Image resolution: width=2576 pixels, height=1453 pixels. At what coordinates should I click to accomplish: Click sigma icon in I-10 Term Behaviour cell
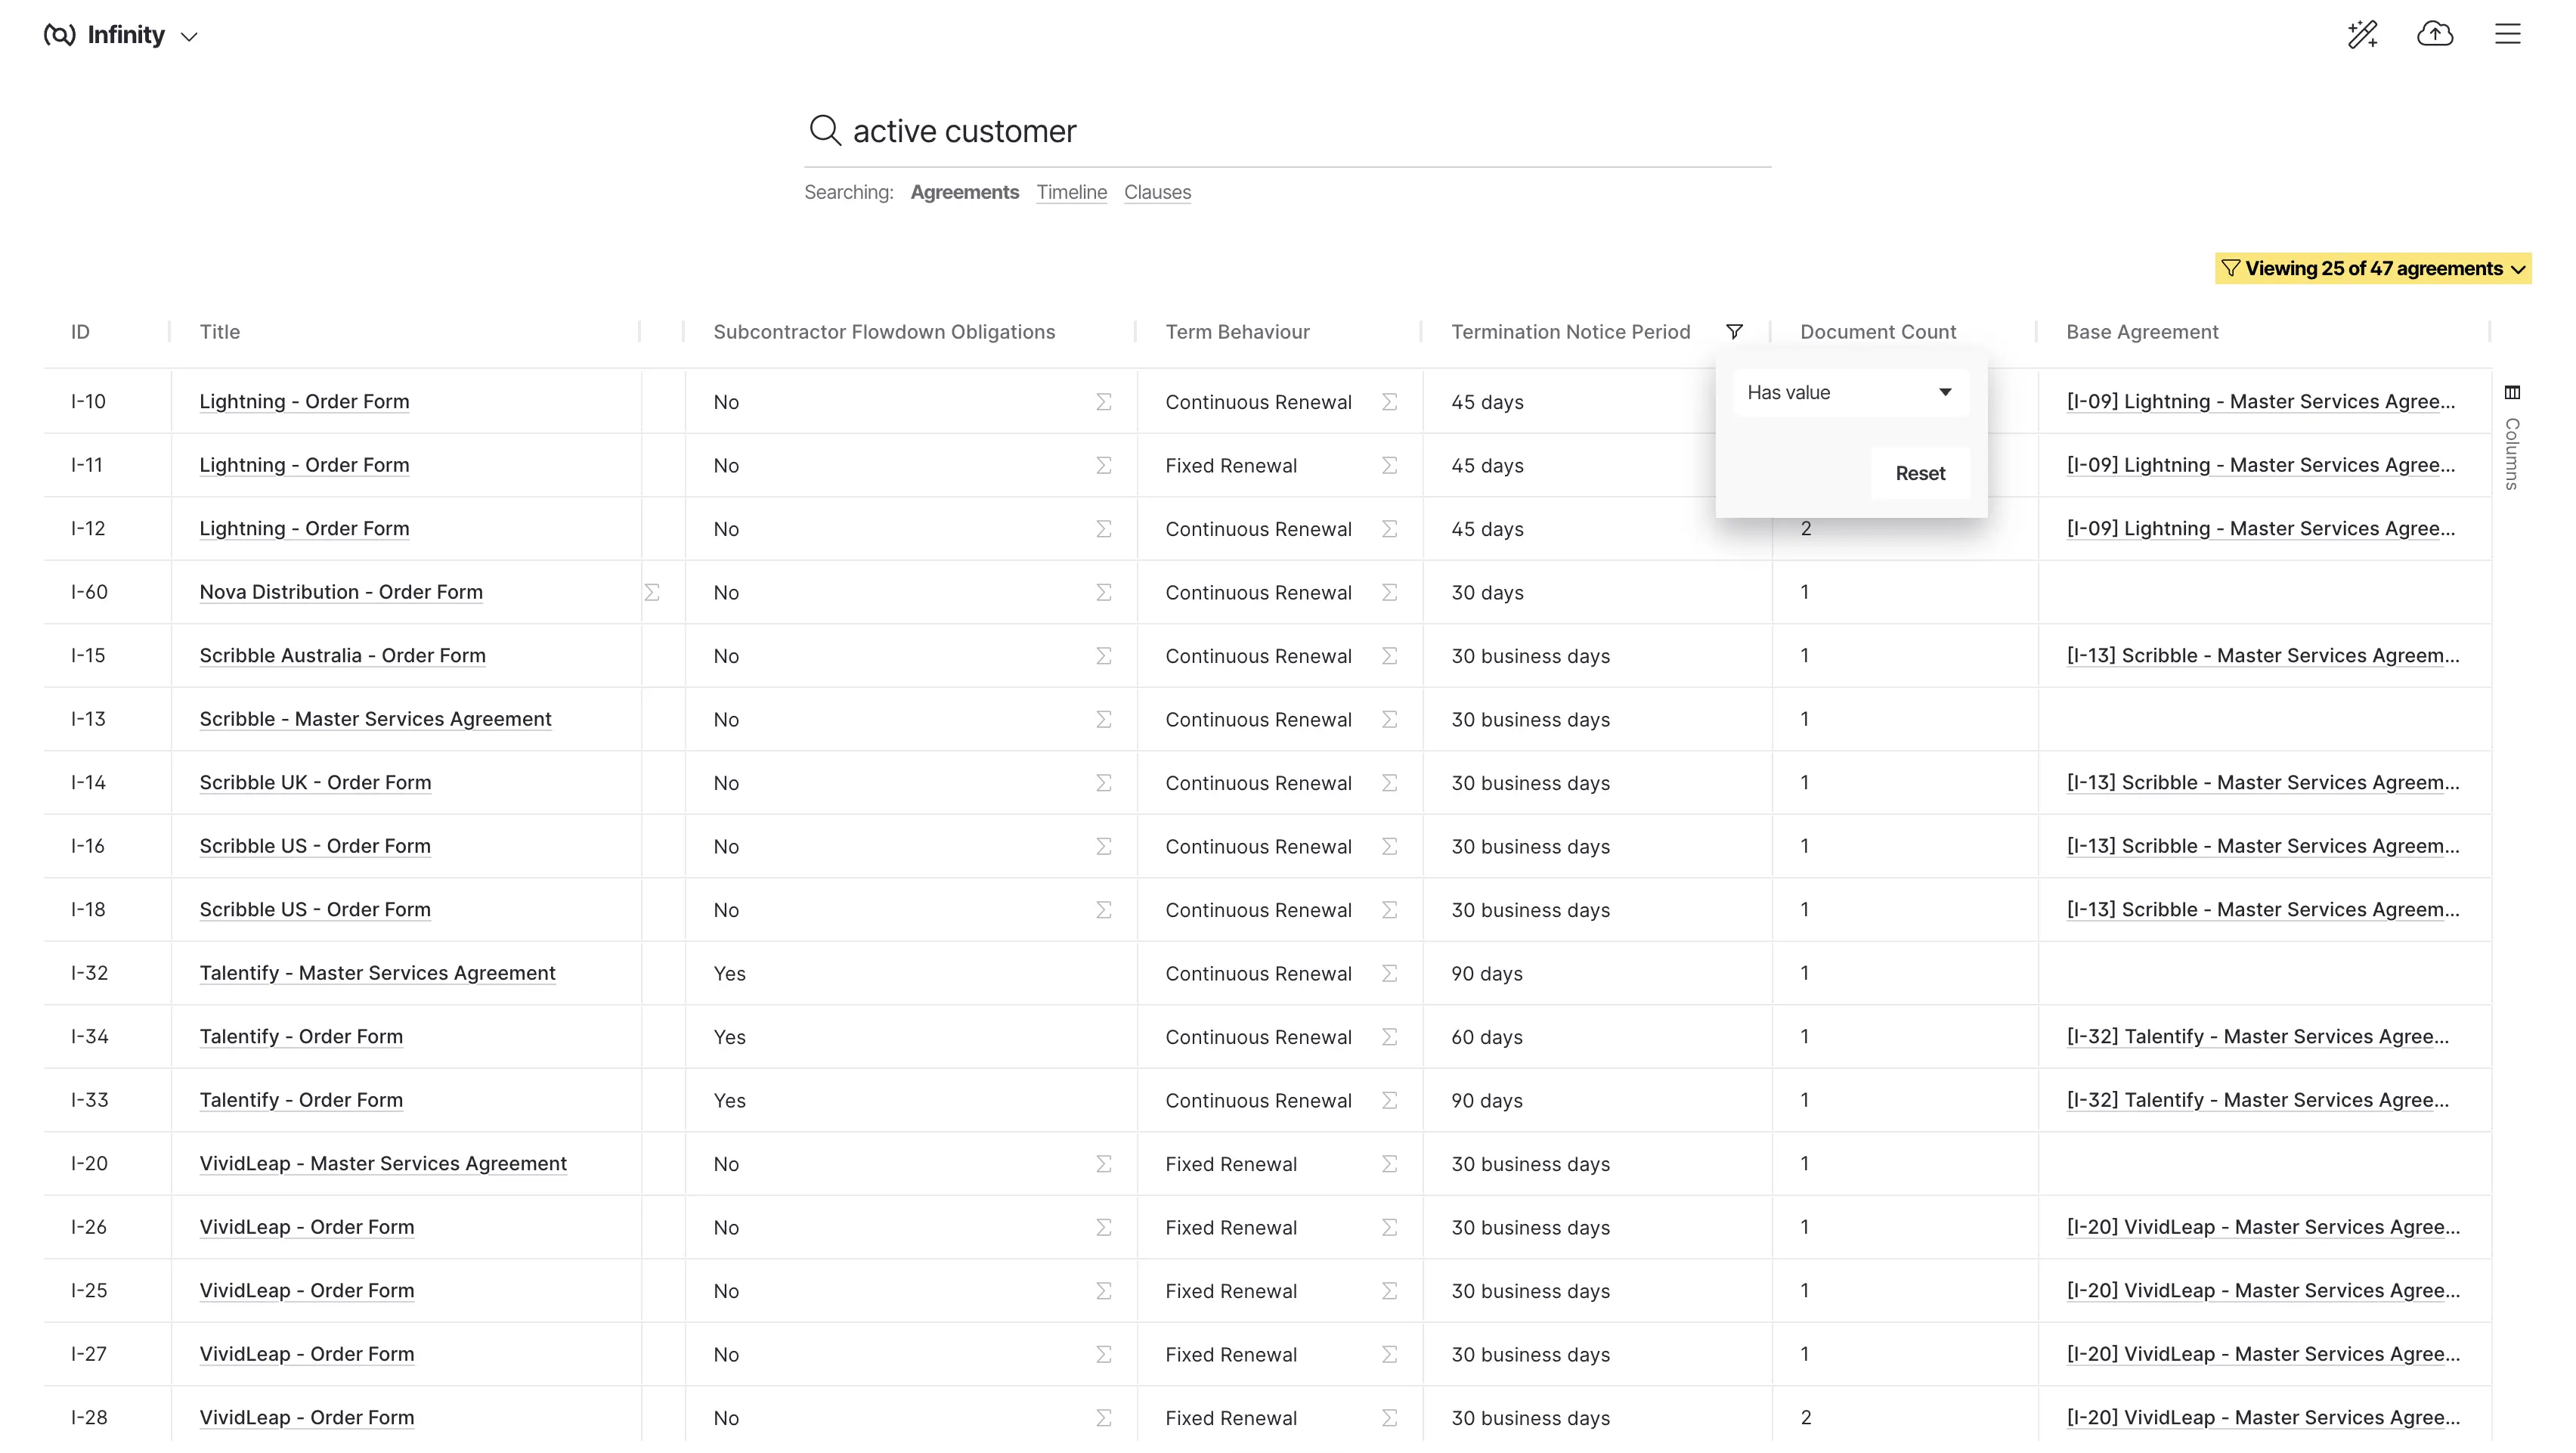point(1389,402)
